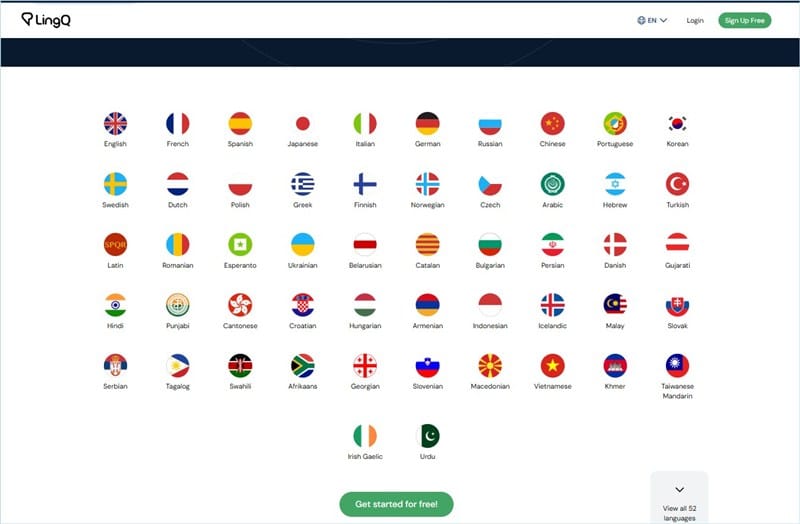
Task: Select the Esperanto green star icon
Action: click(240, 244)
